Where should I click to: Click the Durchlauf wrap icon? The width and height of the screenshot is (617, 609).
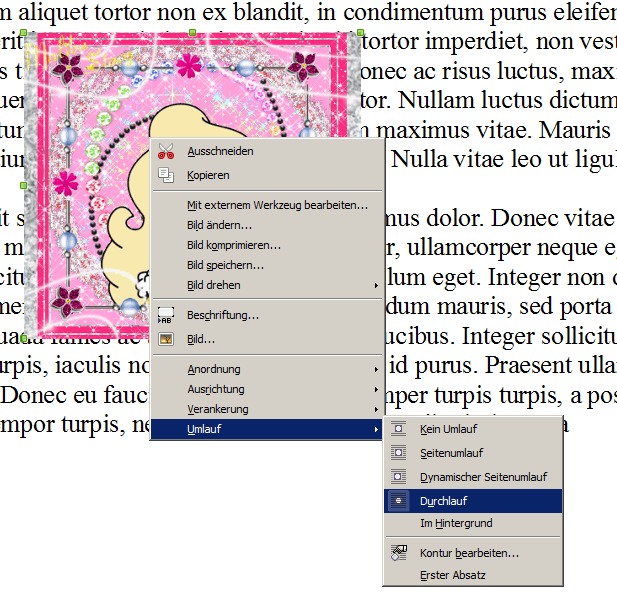pos(398,501)
